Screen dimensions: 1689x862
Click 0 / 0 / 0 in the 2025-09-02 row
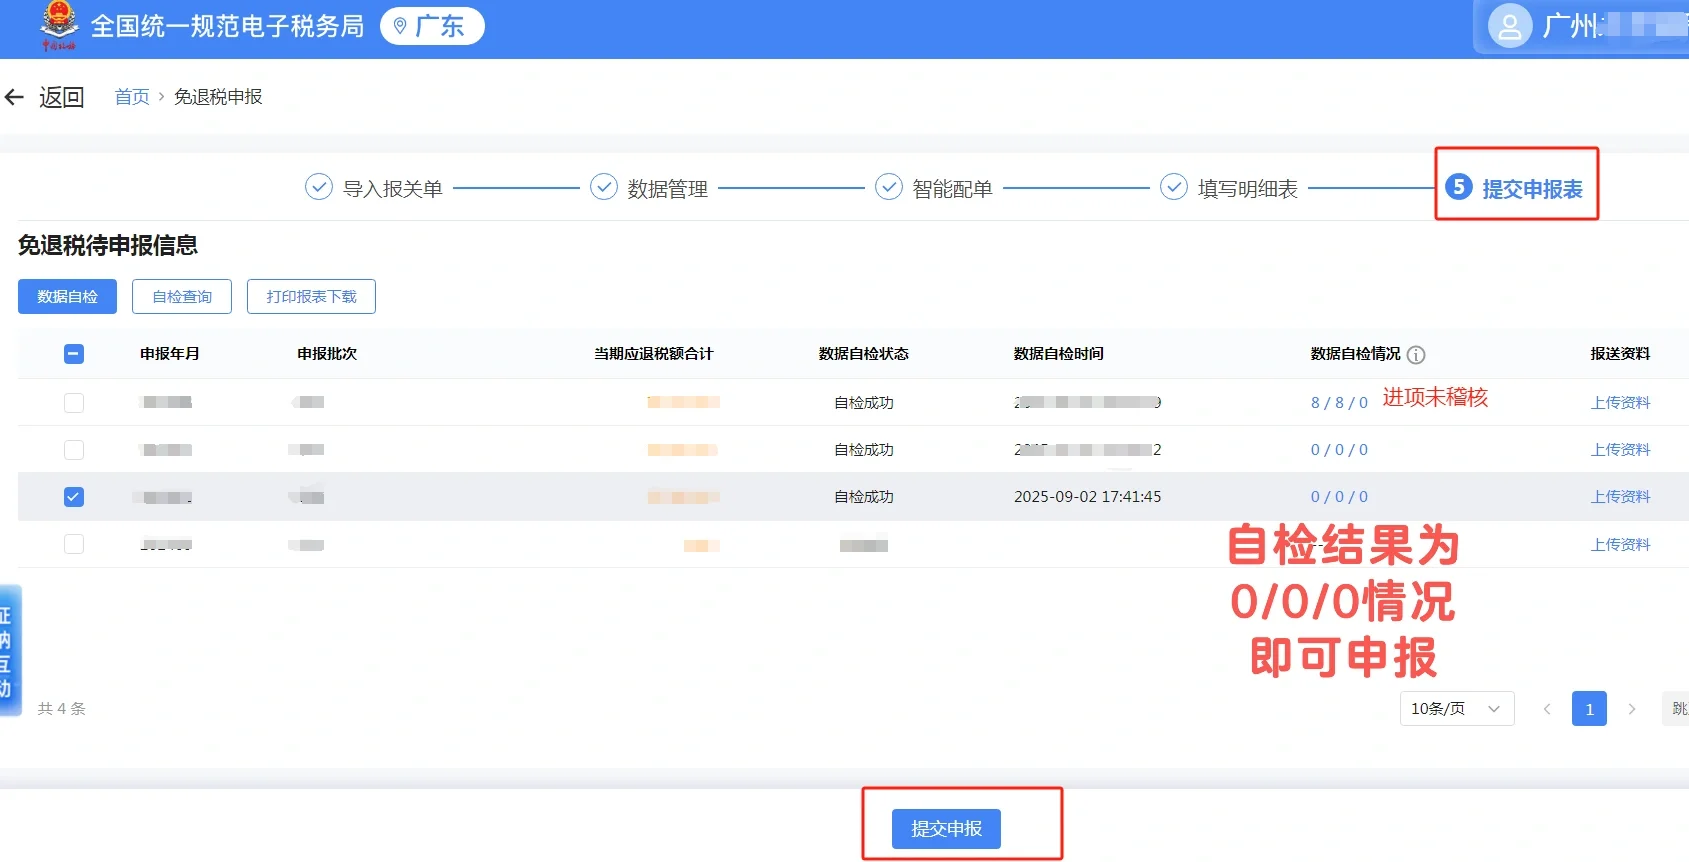click(1339, 497)
